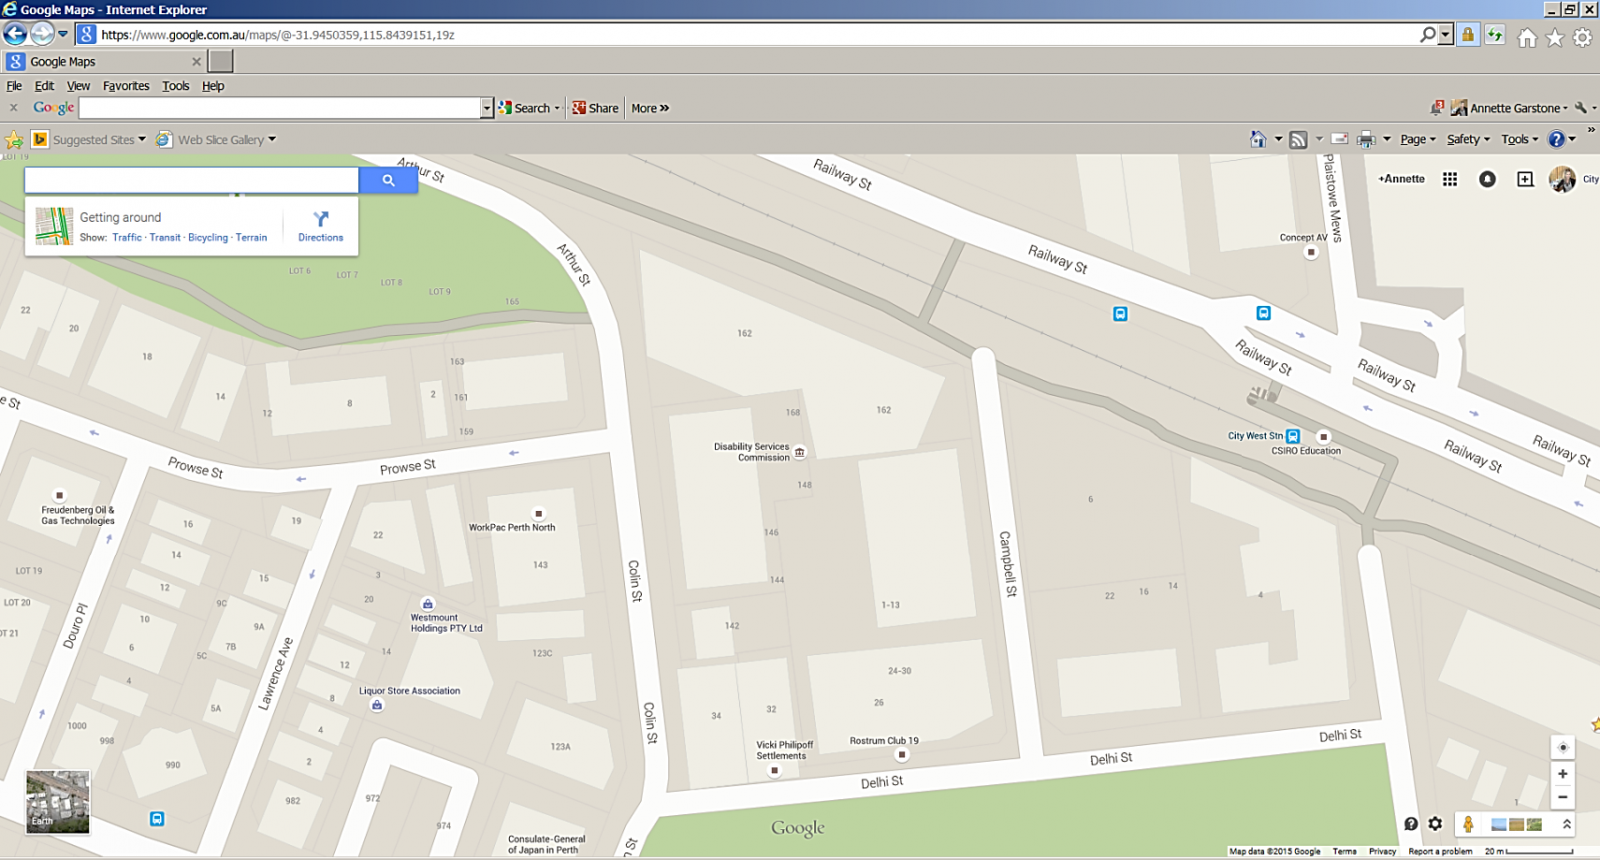This screenshot has width=1600, height=860.
Task: Open the Safety dropdown menu
Action: tap(1468, 139)
